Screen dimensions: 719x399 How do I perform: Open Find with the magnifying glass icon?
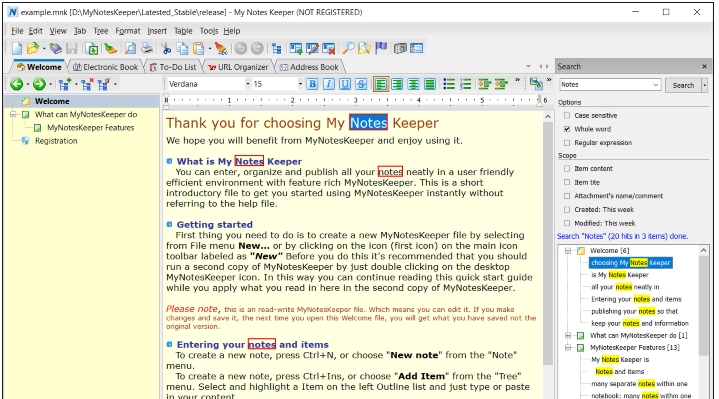pyautogui.click(x=348, y=48)
